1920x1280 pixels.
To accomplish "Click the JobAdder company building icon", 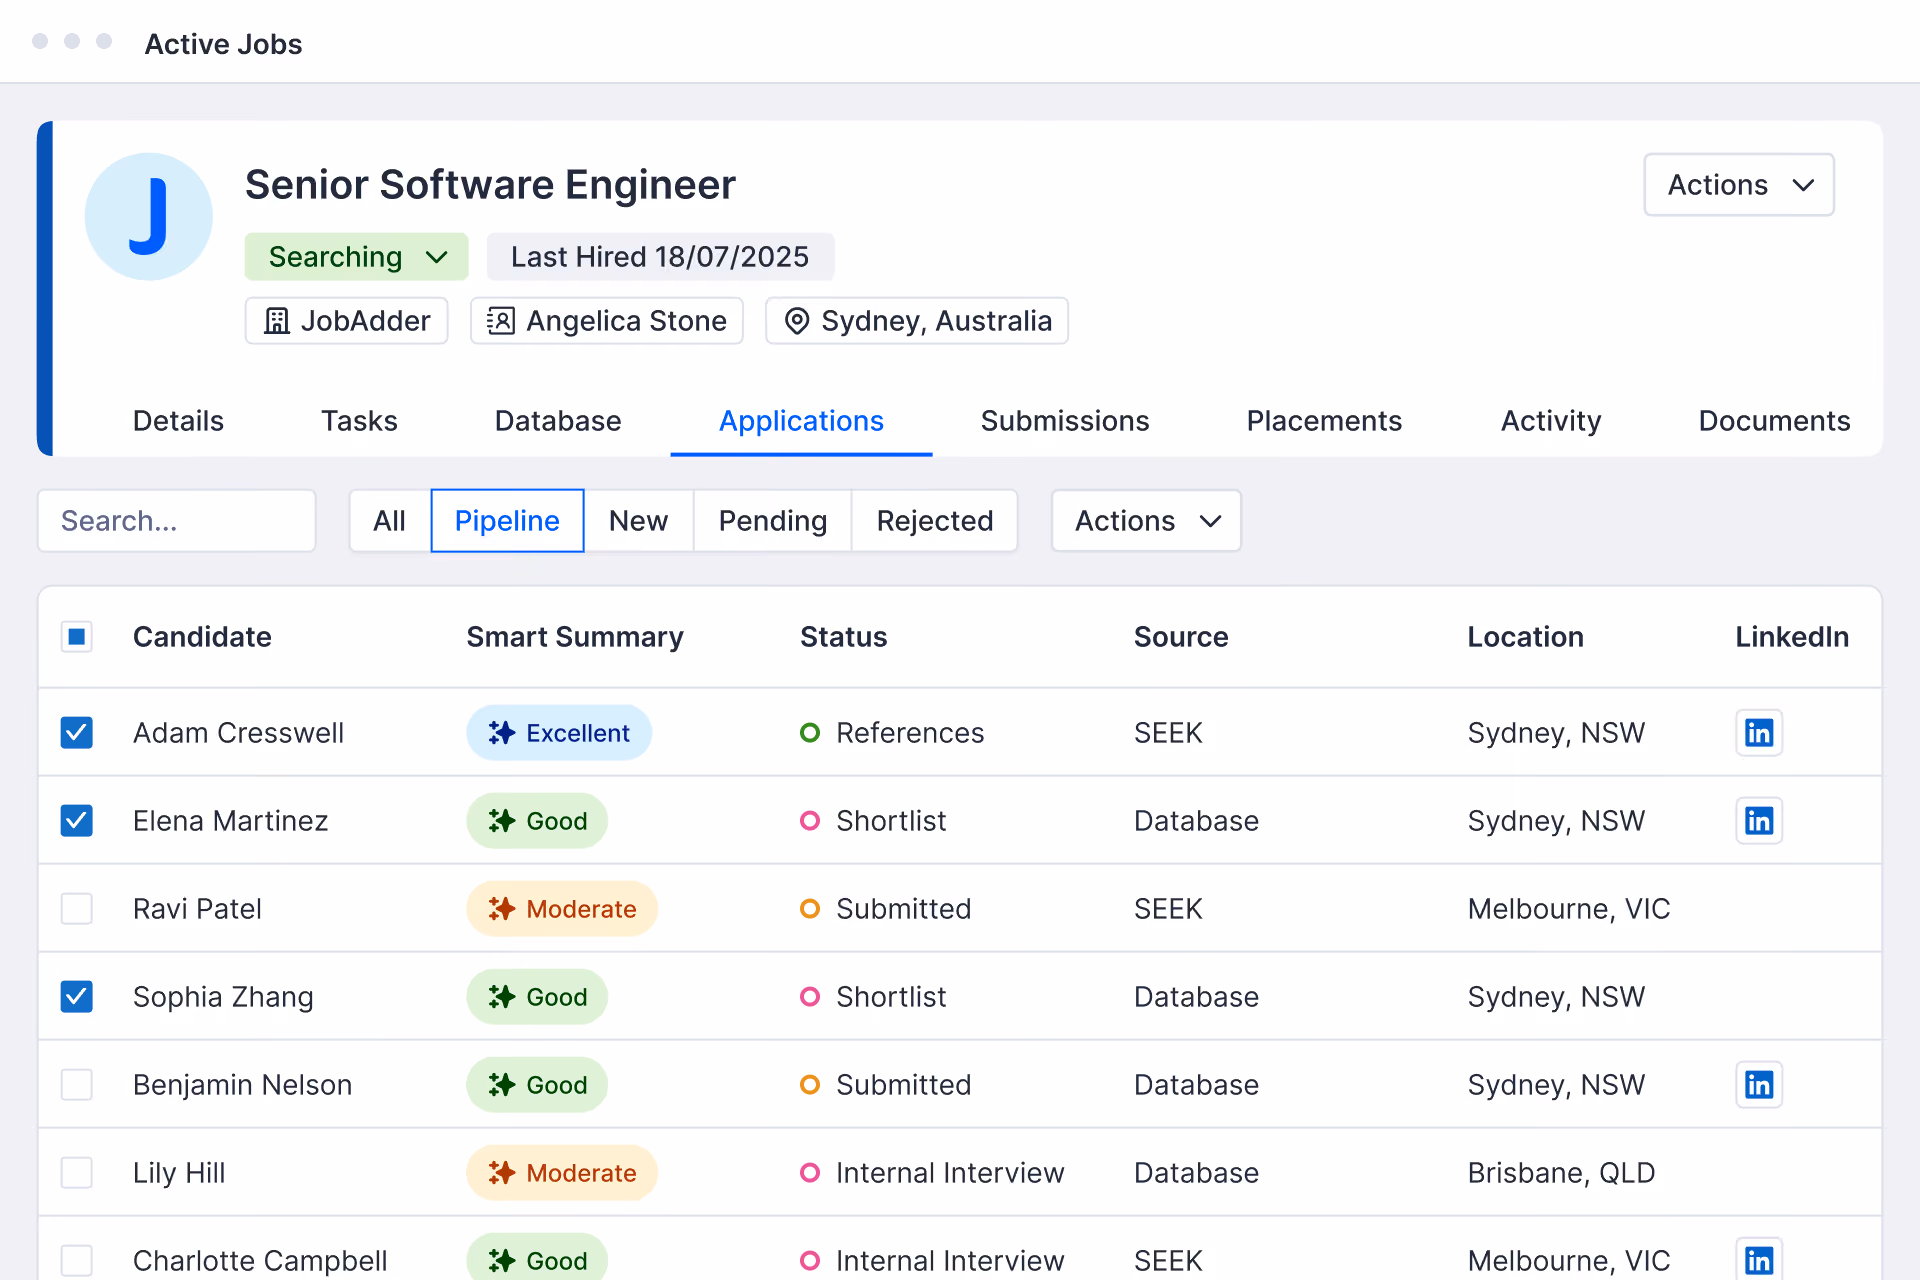I will point(277,321).
